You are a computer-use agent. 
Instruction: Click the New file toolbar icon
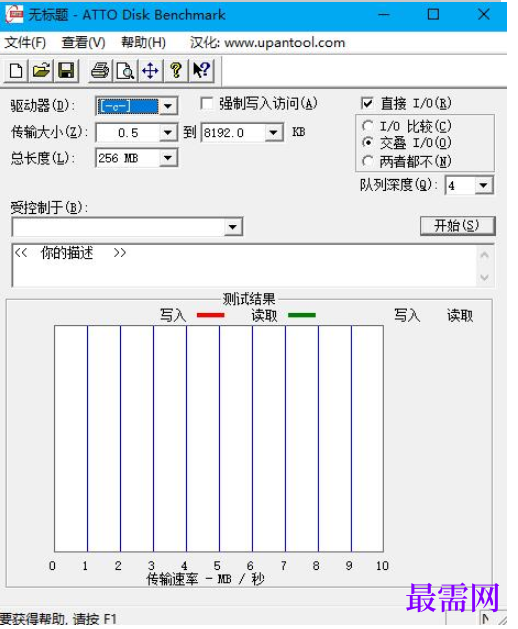pos(16,71)
